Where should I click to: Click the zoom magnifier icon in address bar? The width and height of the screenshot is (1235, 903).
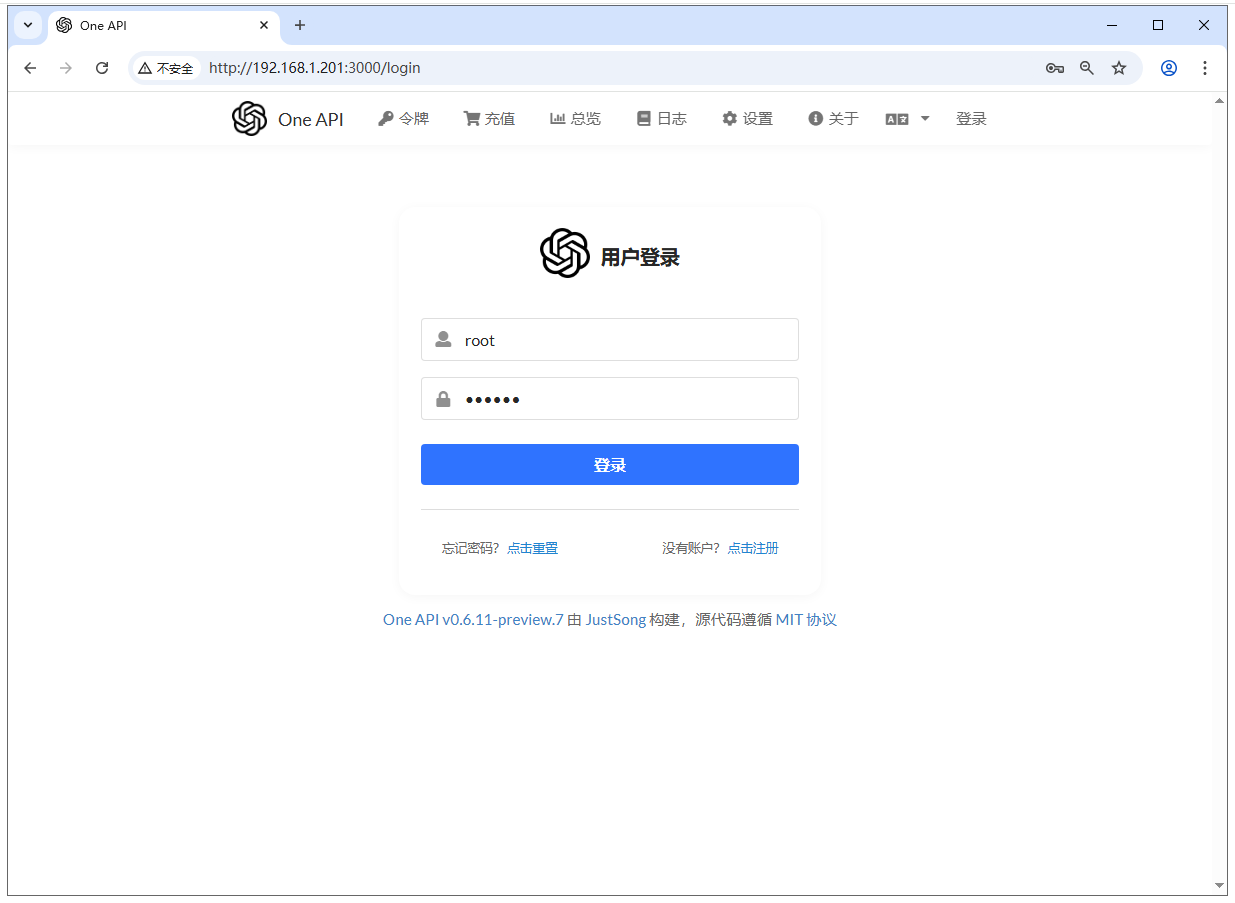(1087, 68)
